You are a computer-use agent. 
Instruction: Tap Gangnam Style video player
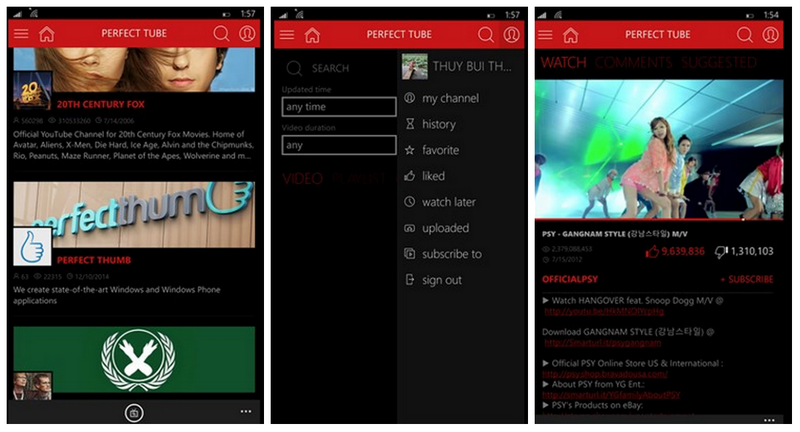click(x=659, y=148)
